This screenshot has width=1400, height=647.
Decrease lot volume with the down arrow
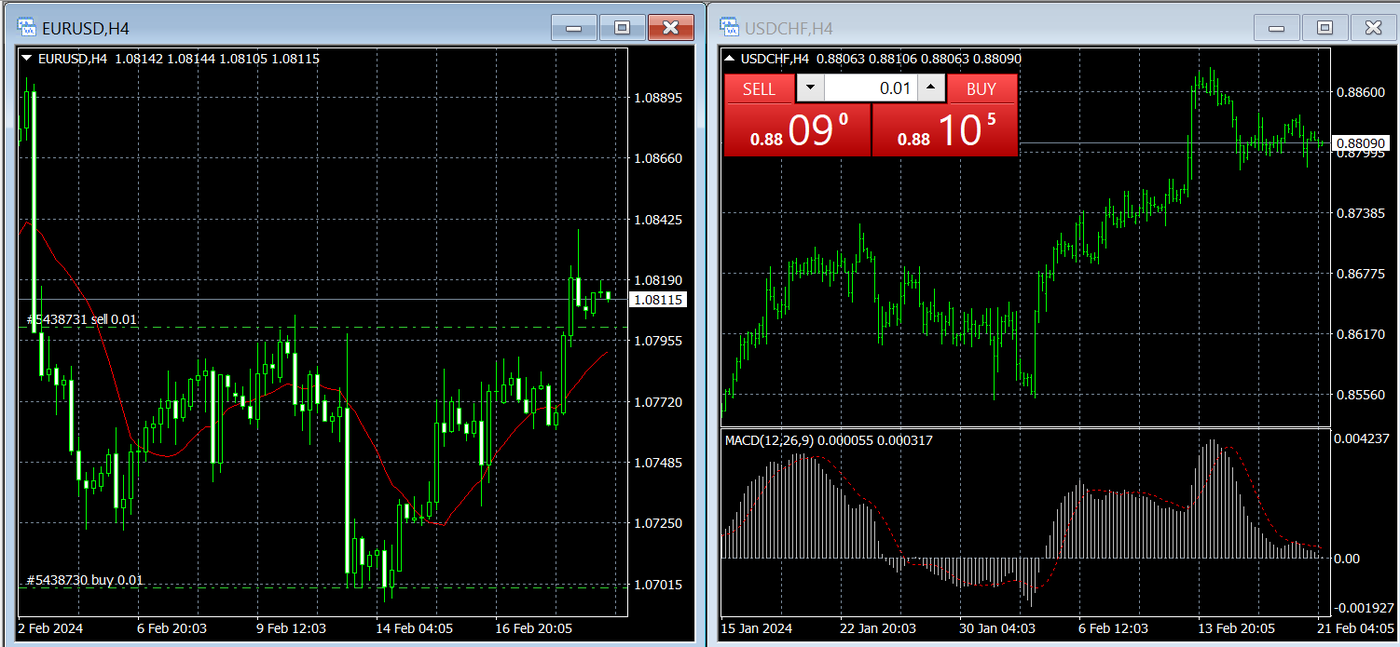(x=810, y=89)
